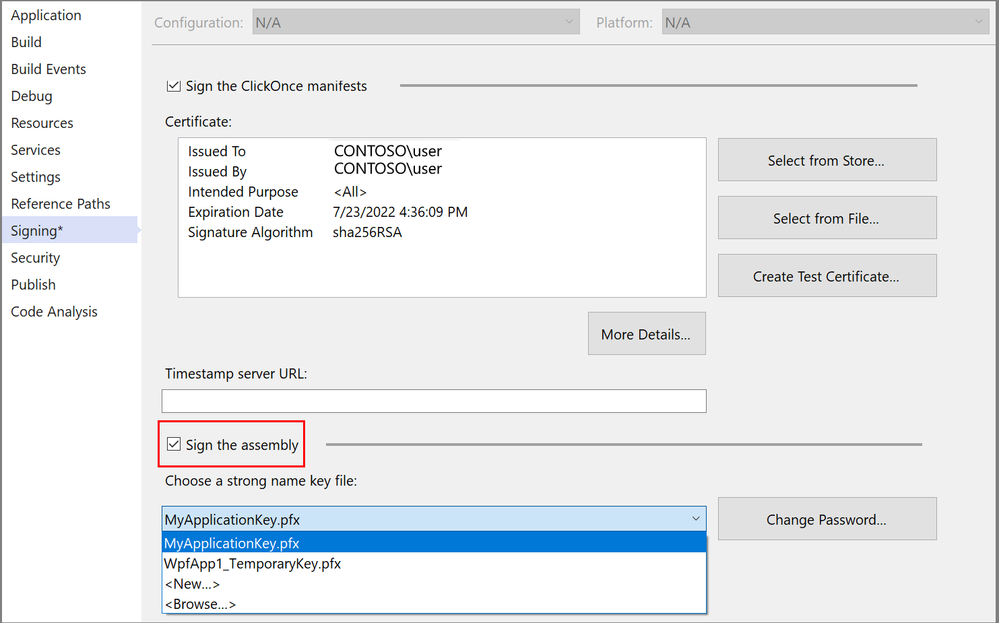The width and height of the screenshot is (999, 623).
Task: Go to the Debug tab
Action: click(32, 96)
